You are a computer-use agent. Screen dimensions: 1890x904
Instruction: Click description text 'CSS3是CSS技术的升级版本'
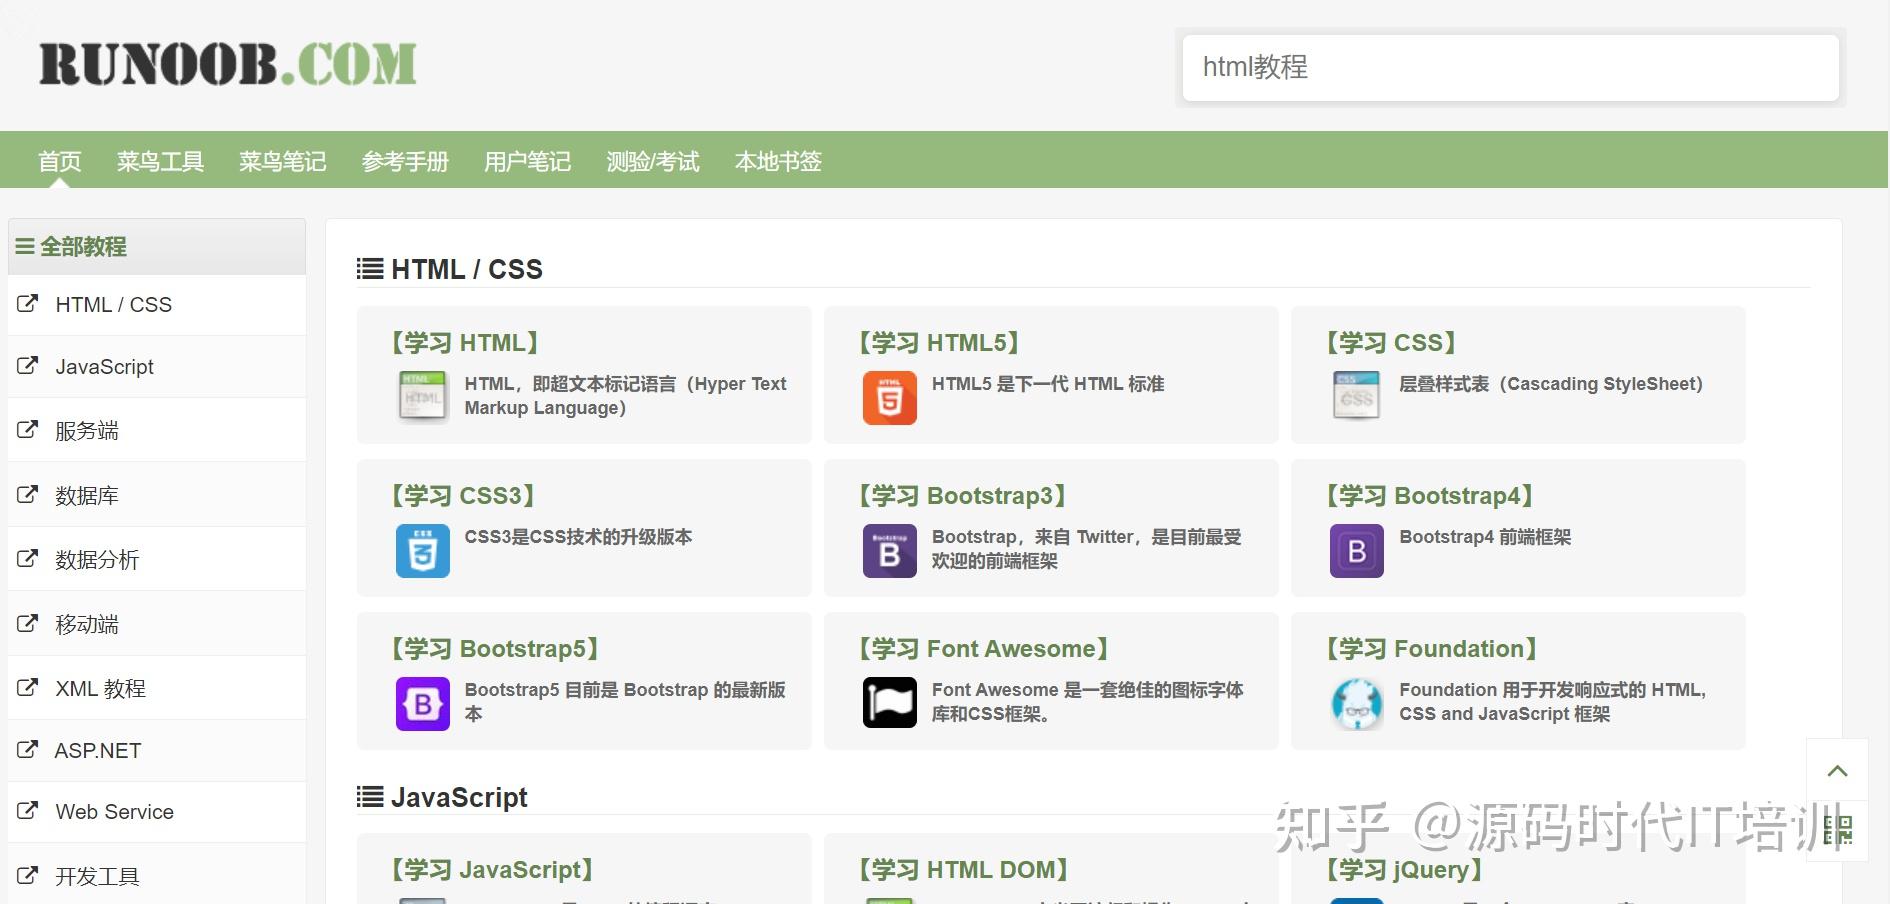[578, 537]
